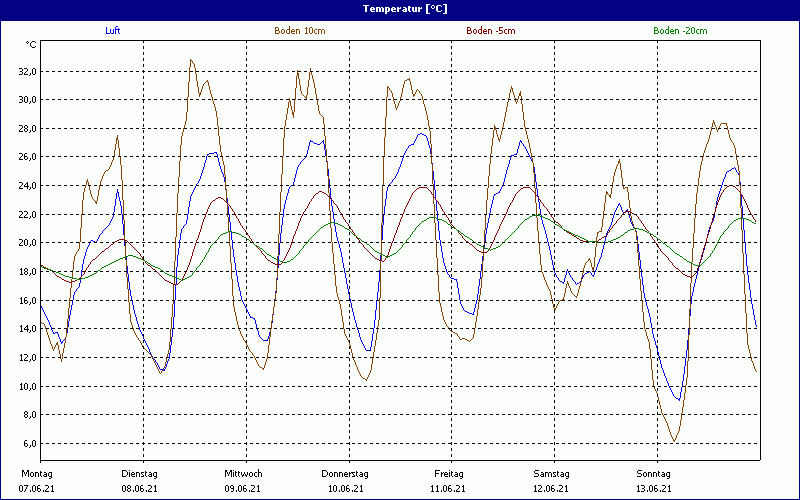
Task: Click the 20,0 y-axis value
Action: coord(27,243)
